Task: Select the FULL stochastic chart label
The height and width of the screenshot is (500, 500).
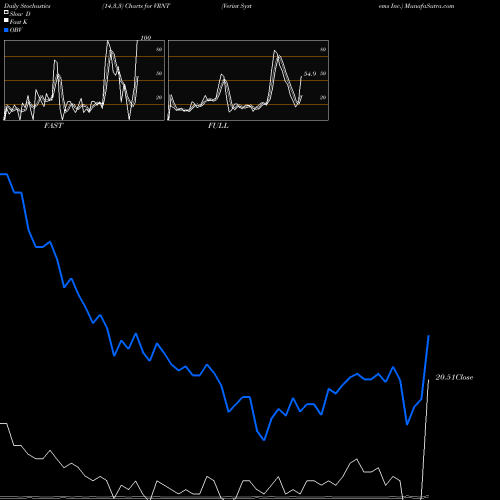Action: point(218,126)
